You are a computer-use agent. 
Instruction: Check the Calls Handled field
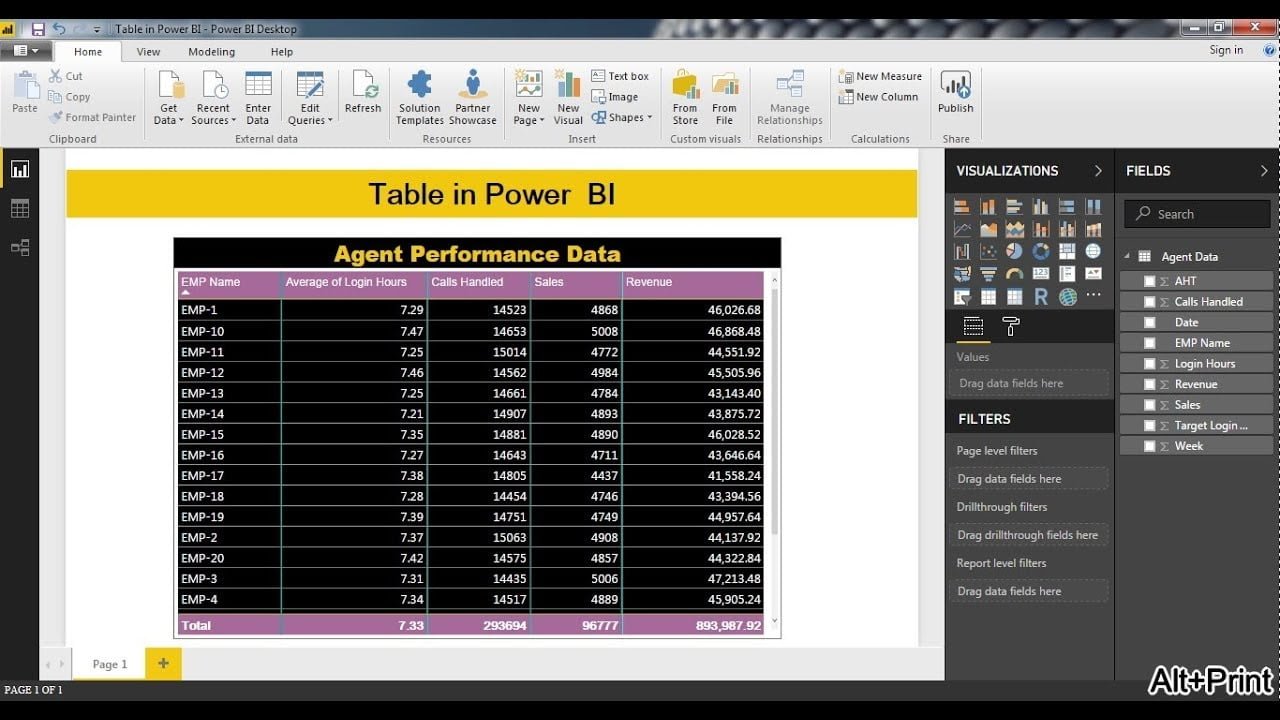pos(1150,302)
